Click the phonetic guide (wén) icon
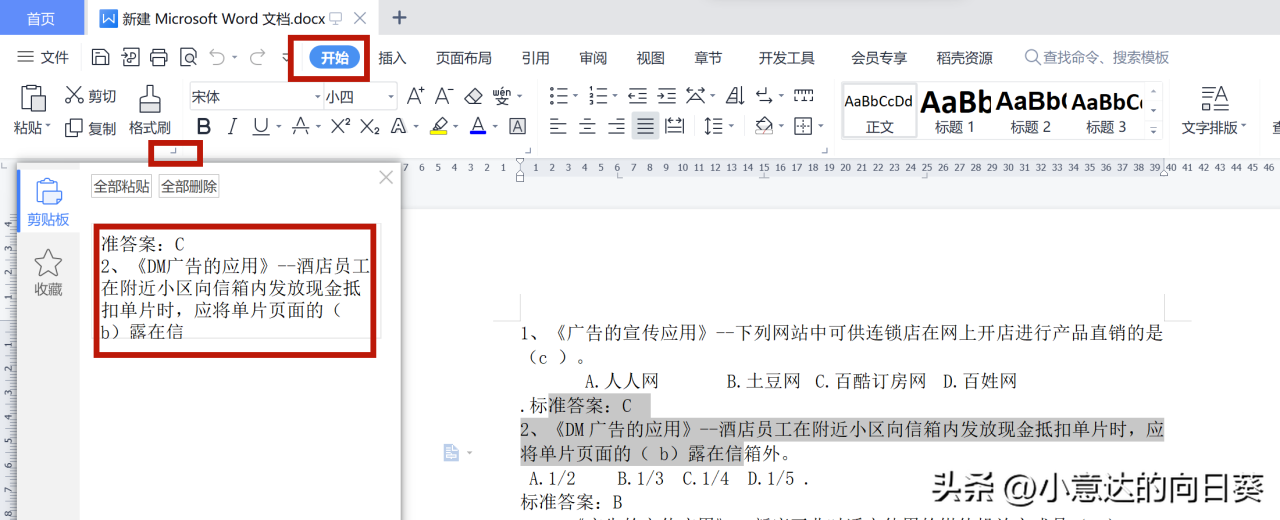 tap(503, 96)
